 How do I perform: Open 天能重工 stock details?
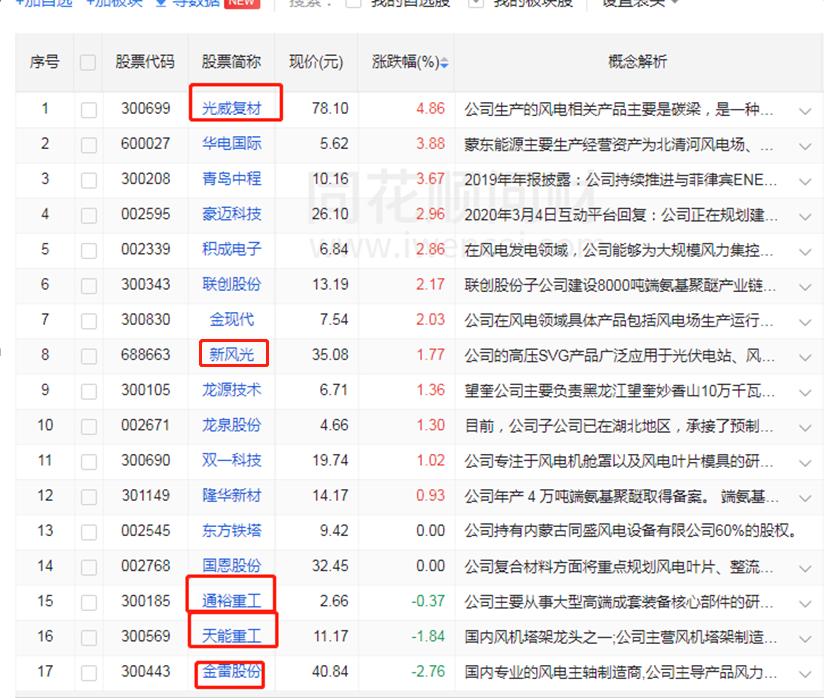(x=231, y=637)
